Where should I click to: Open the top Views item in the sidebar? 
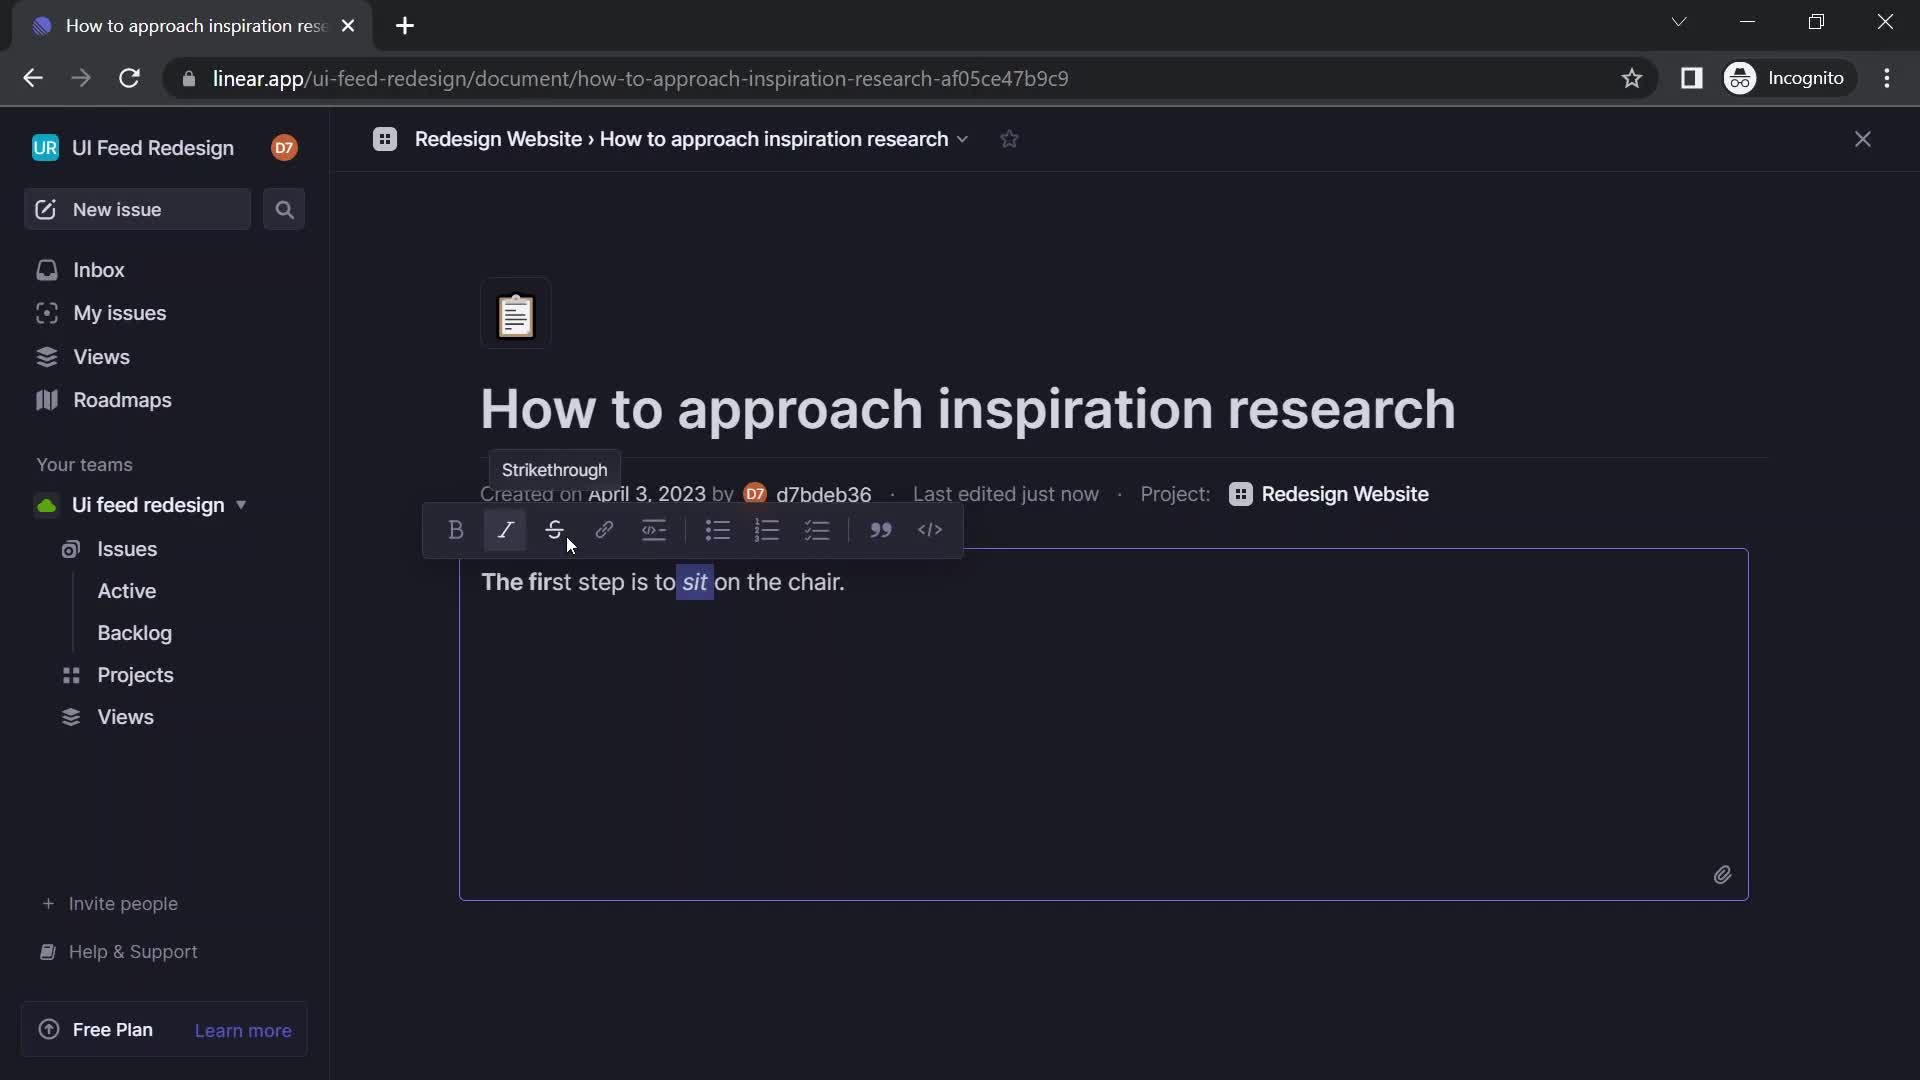point(101,357)
